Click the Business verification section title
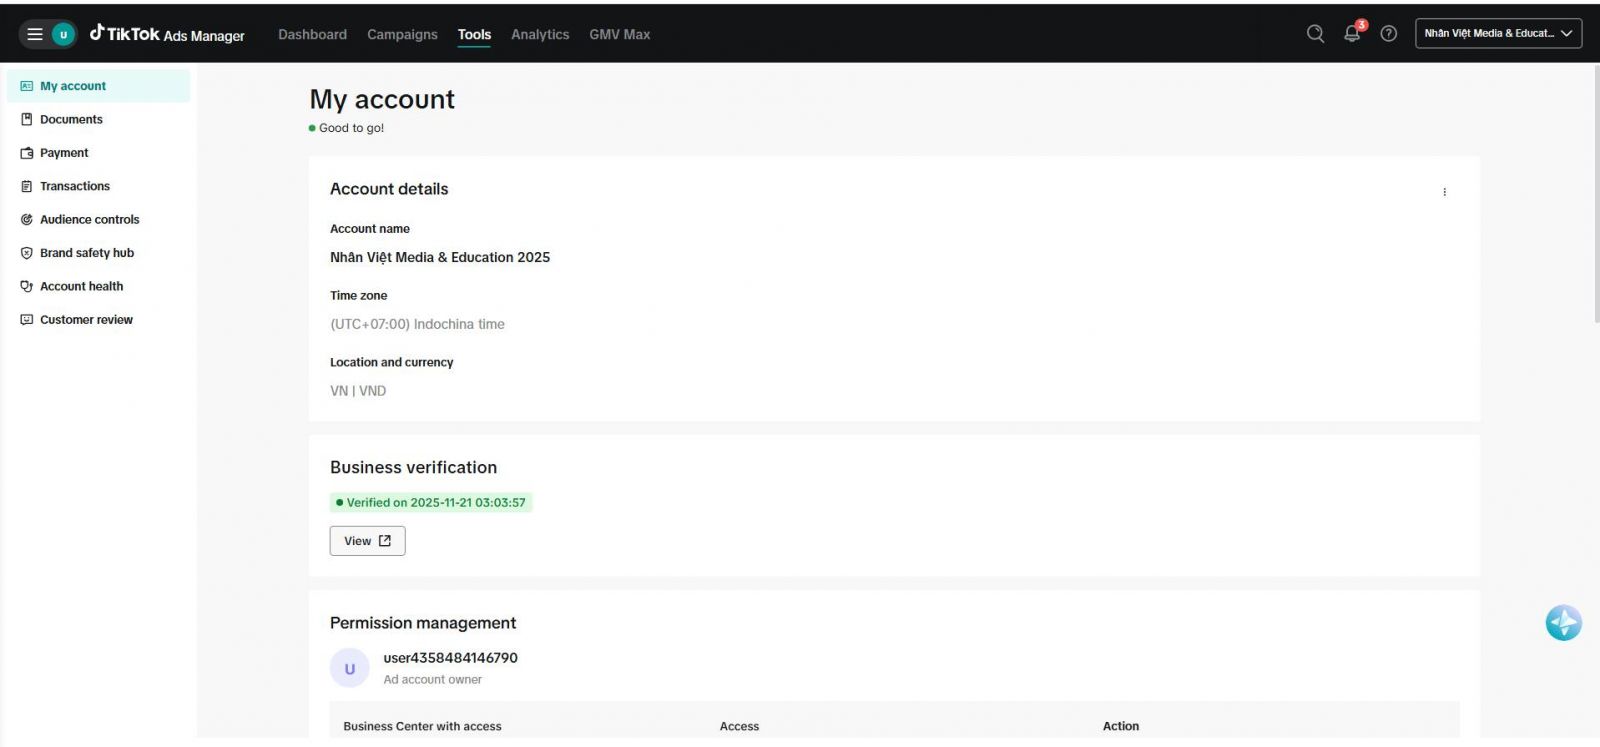This screenshot has width=1600, height=747. (x=413, y=467)
